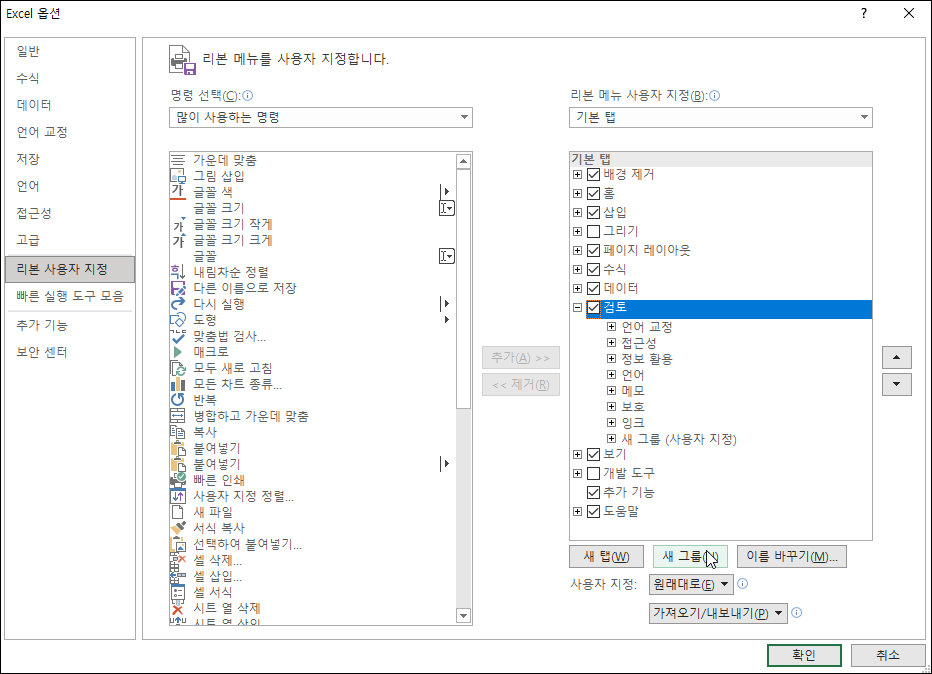The image size is (932, 674).
Task: Select the 다시 실행 icon
Action: [x=178, y=304]
